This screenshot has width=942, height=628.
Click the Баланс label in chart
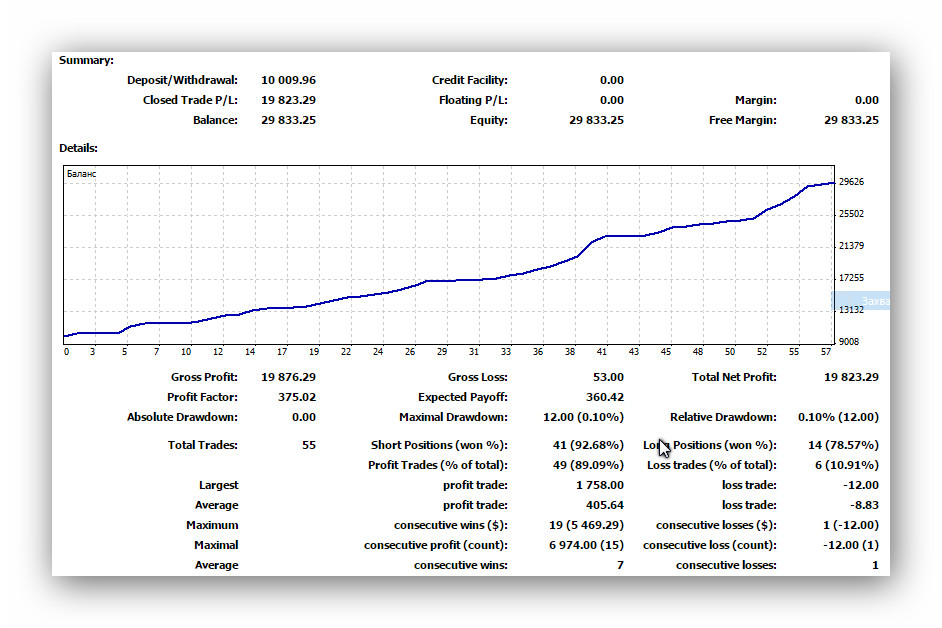coord(81,174)
